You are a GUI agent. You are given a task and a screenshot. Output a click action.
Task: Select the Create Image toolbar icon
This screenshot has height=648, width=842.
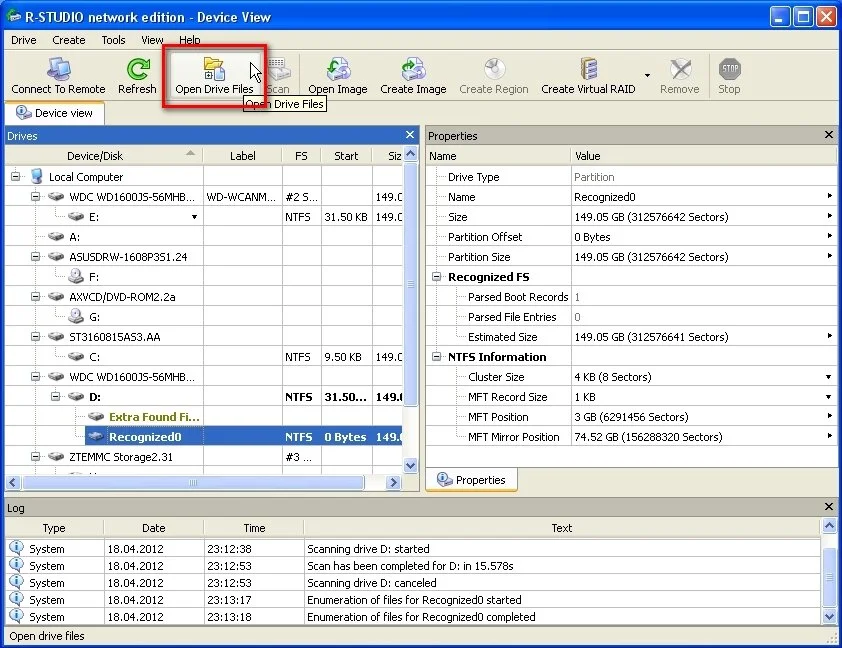click(413, 70)
